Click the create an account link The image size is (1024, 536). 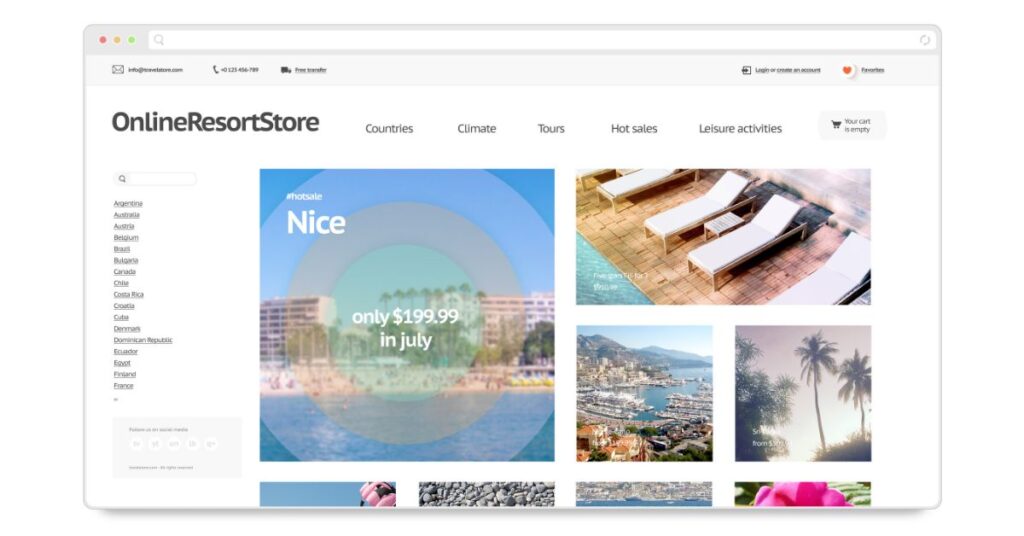[798, 70]
